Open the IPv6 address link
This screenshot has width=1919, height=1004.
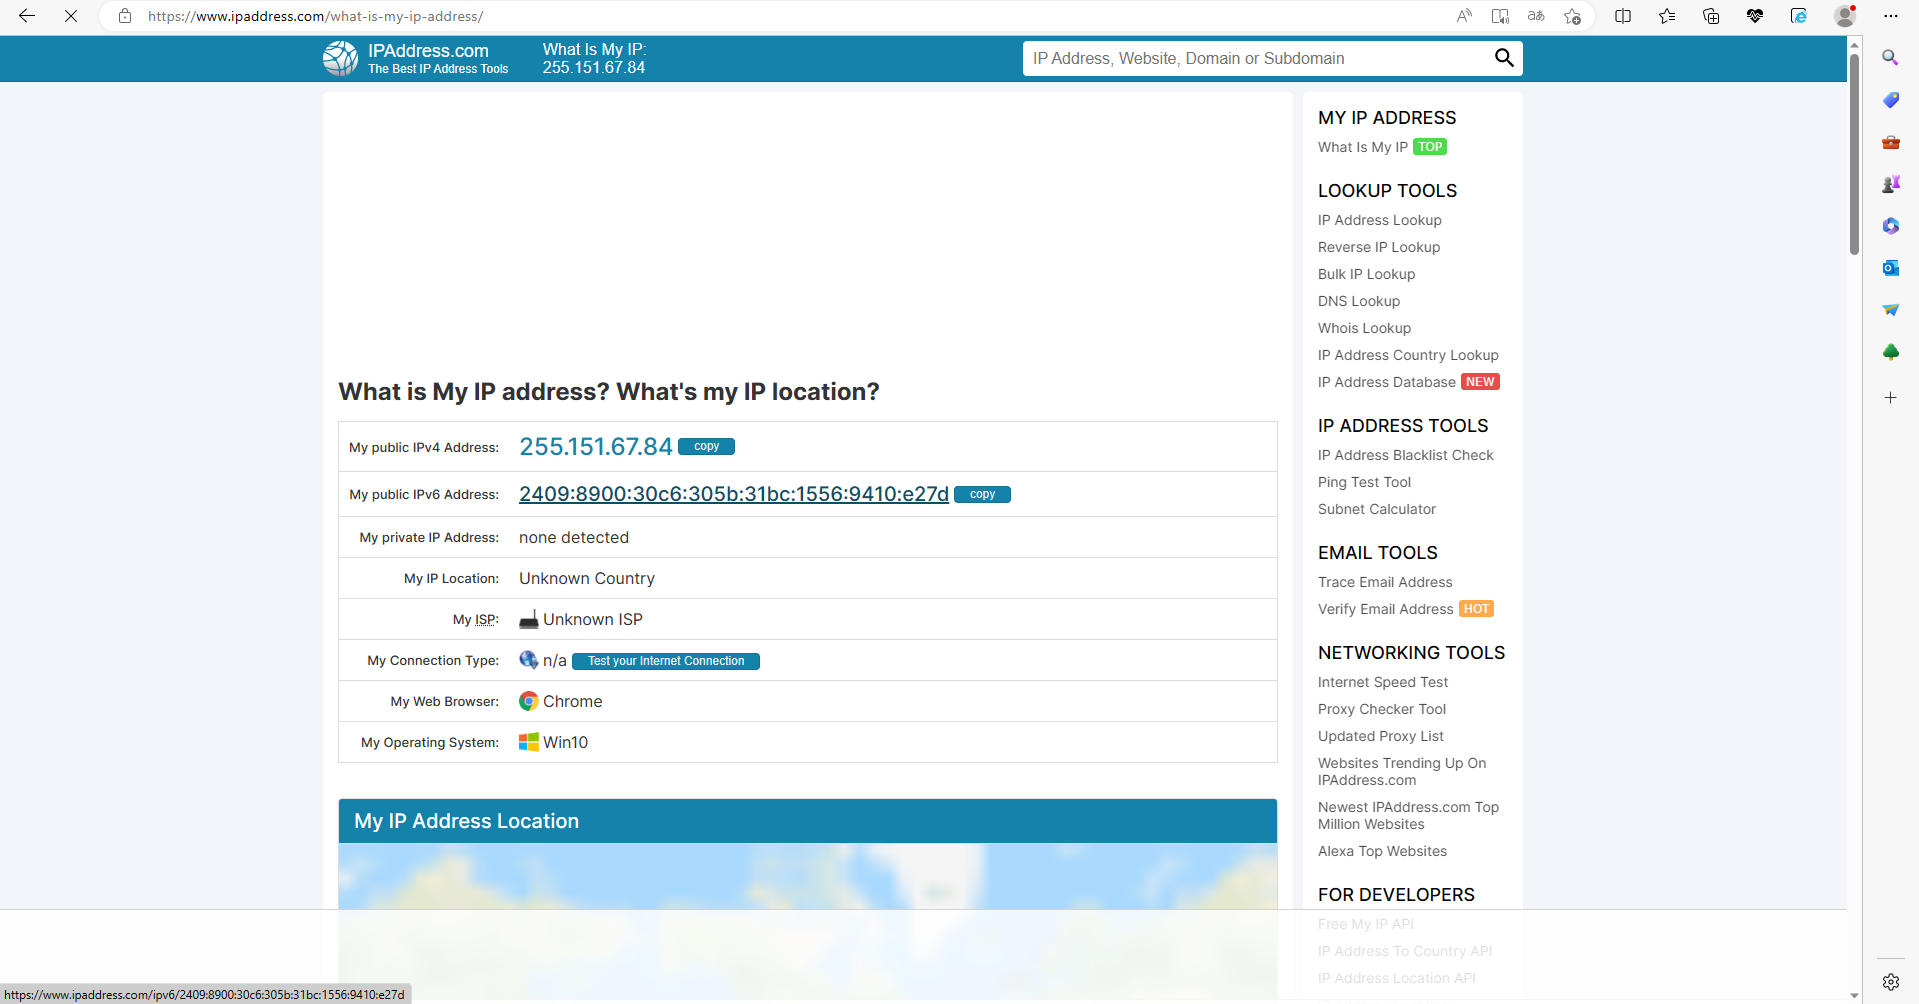click(734, 494)
